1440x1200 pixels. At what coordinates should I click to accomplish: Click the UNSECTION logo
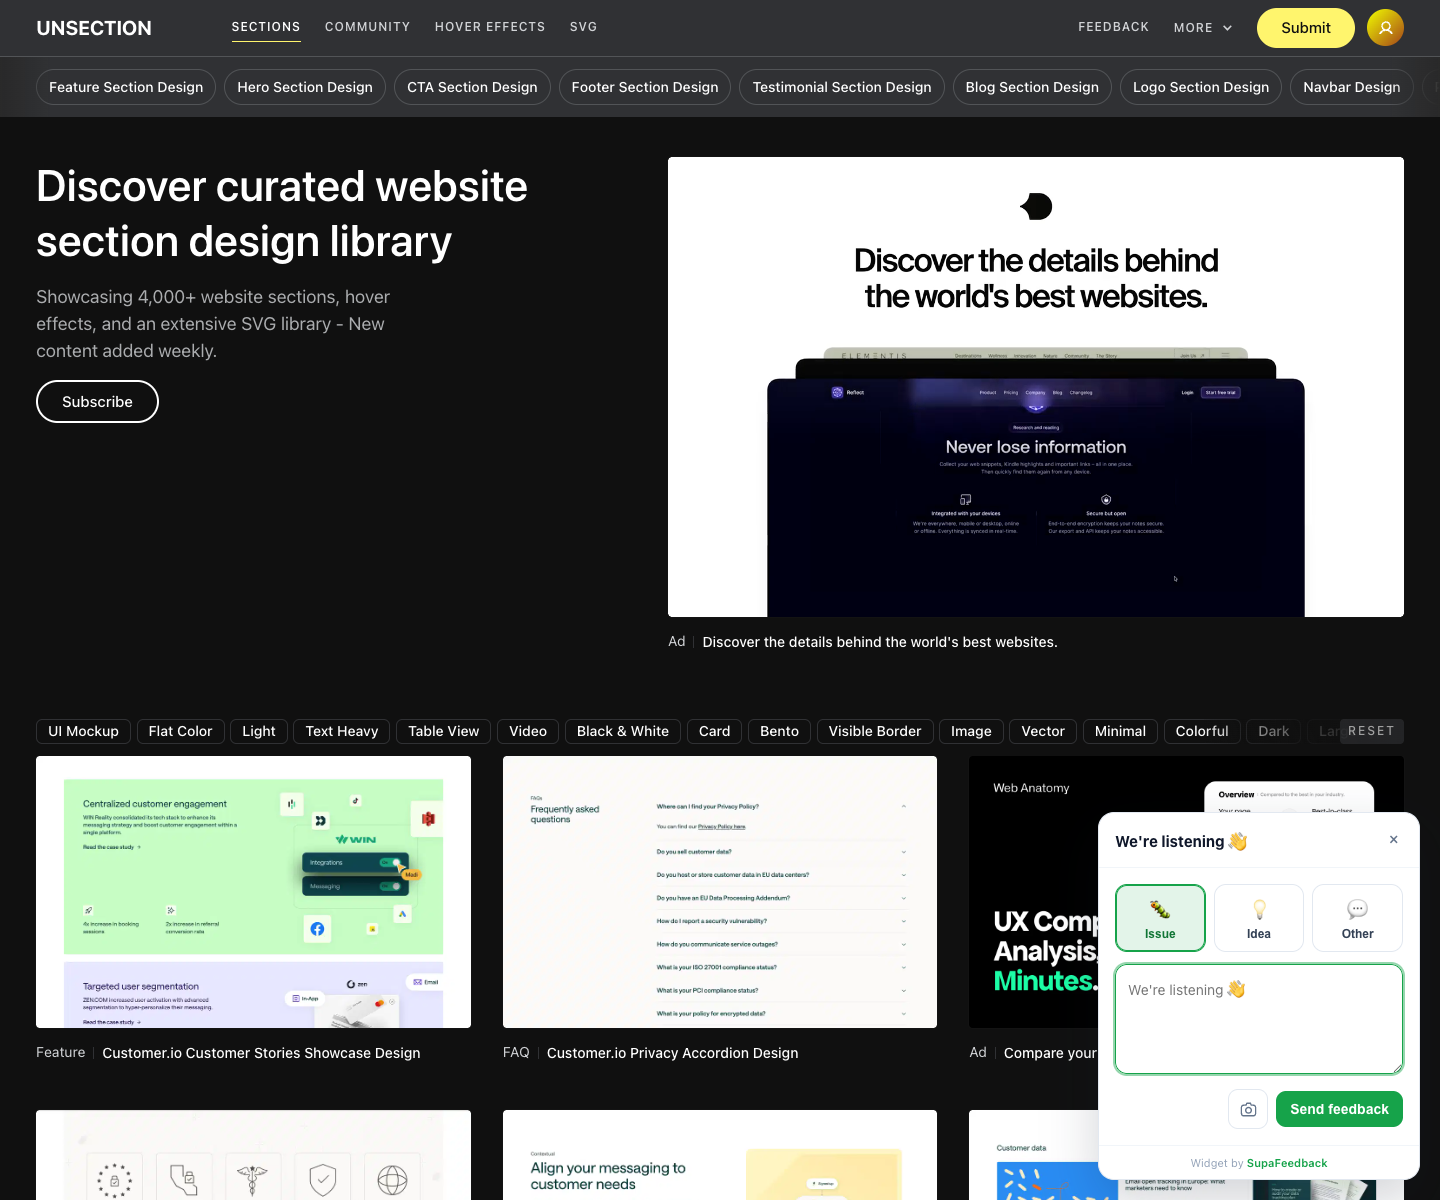pos(94,28)
